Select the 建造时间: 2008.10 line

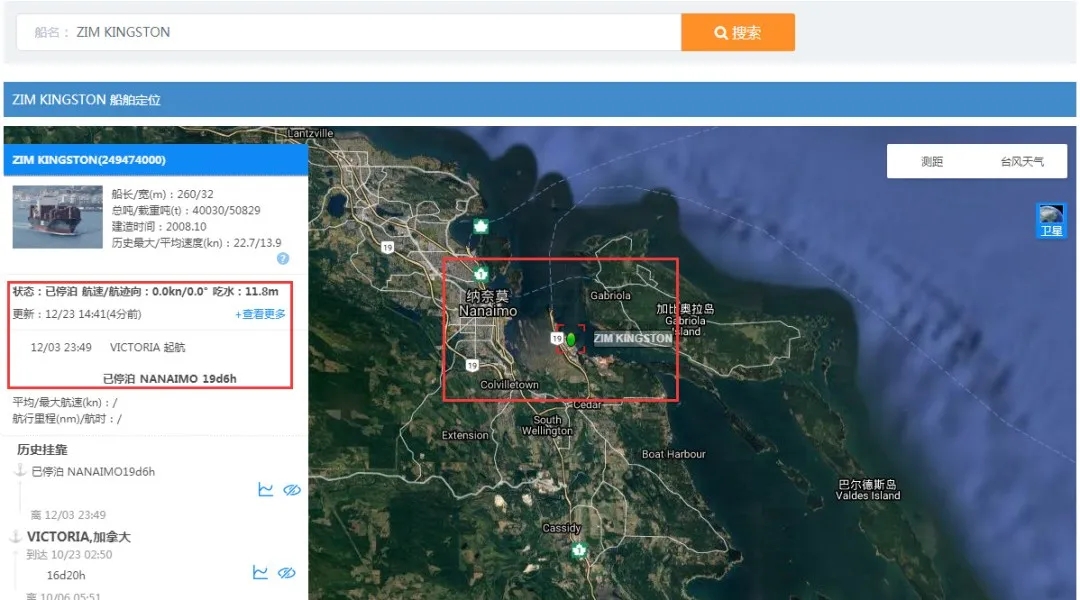pos(159,227)
